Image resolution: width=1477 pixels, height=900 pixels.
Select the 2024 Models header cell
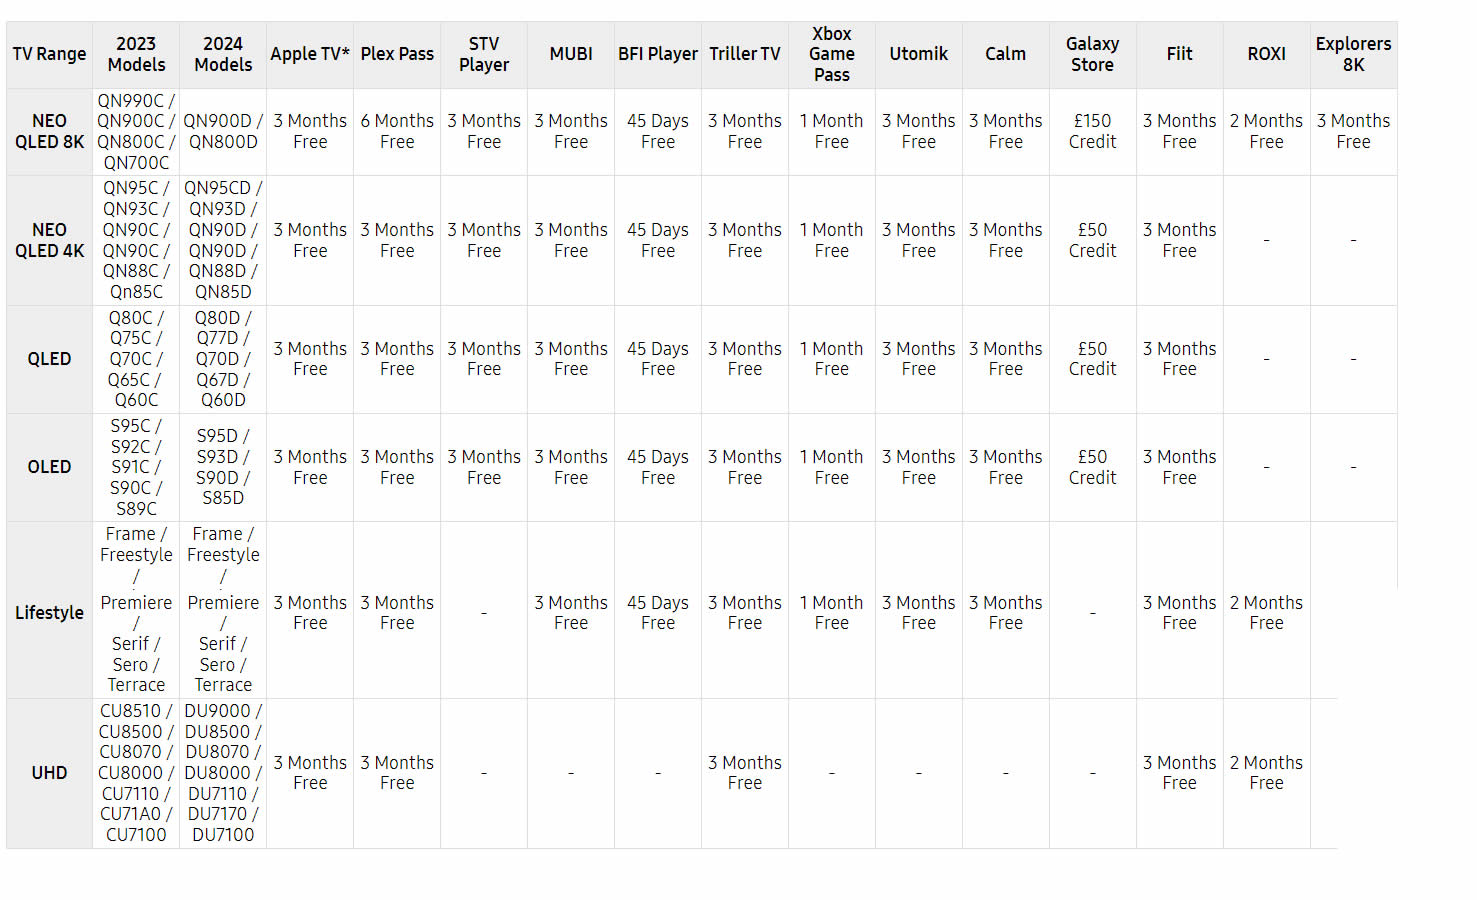[223, 54]
